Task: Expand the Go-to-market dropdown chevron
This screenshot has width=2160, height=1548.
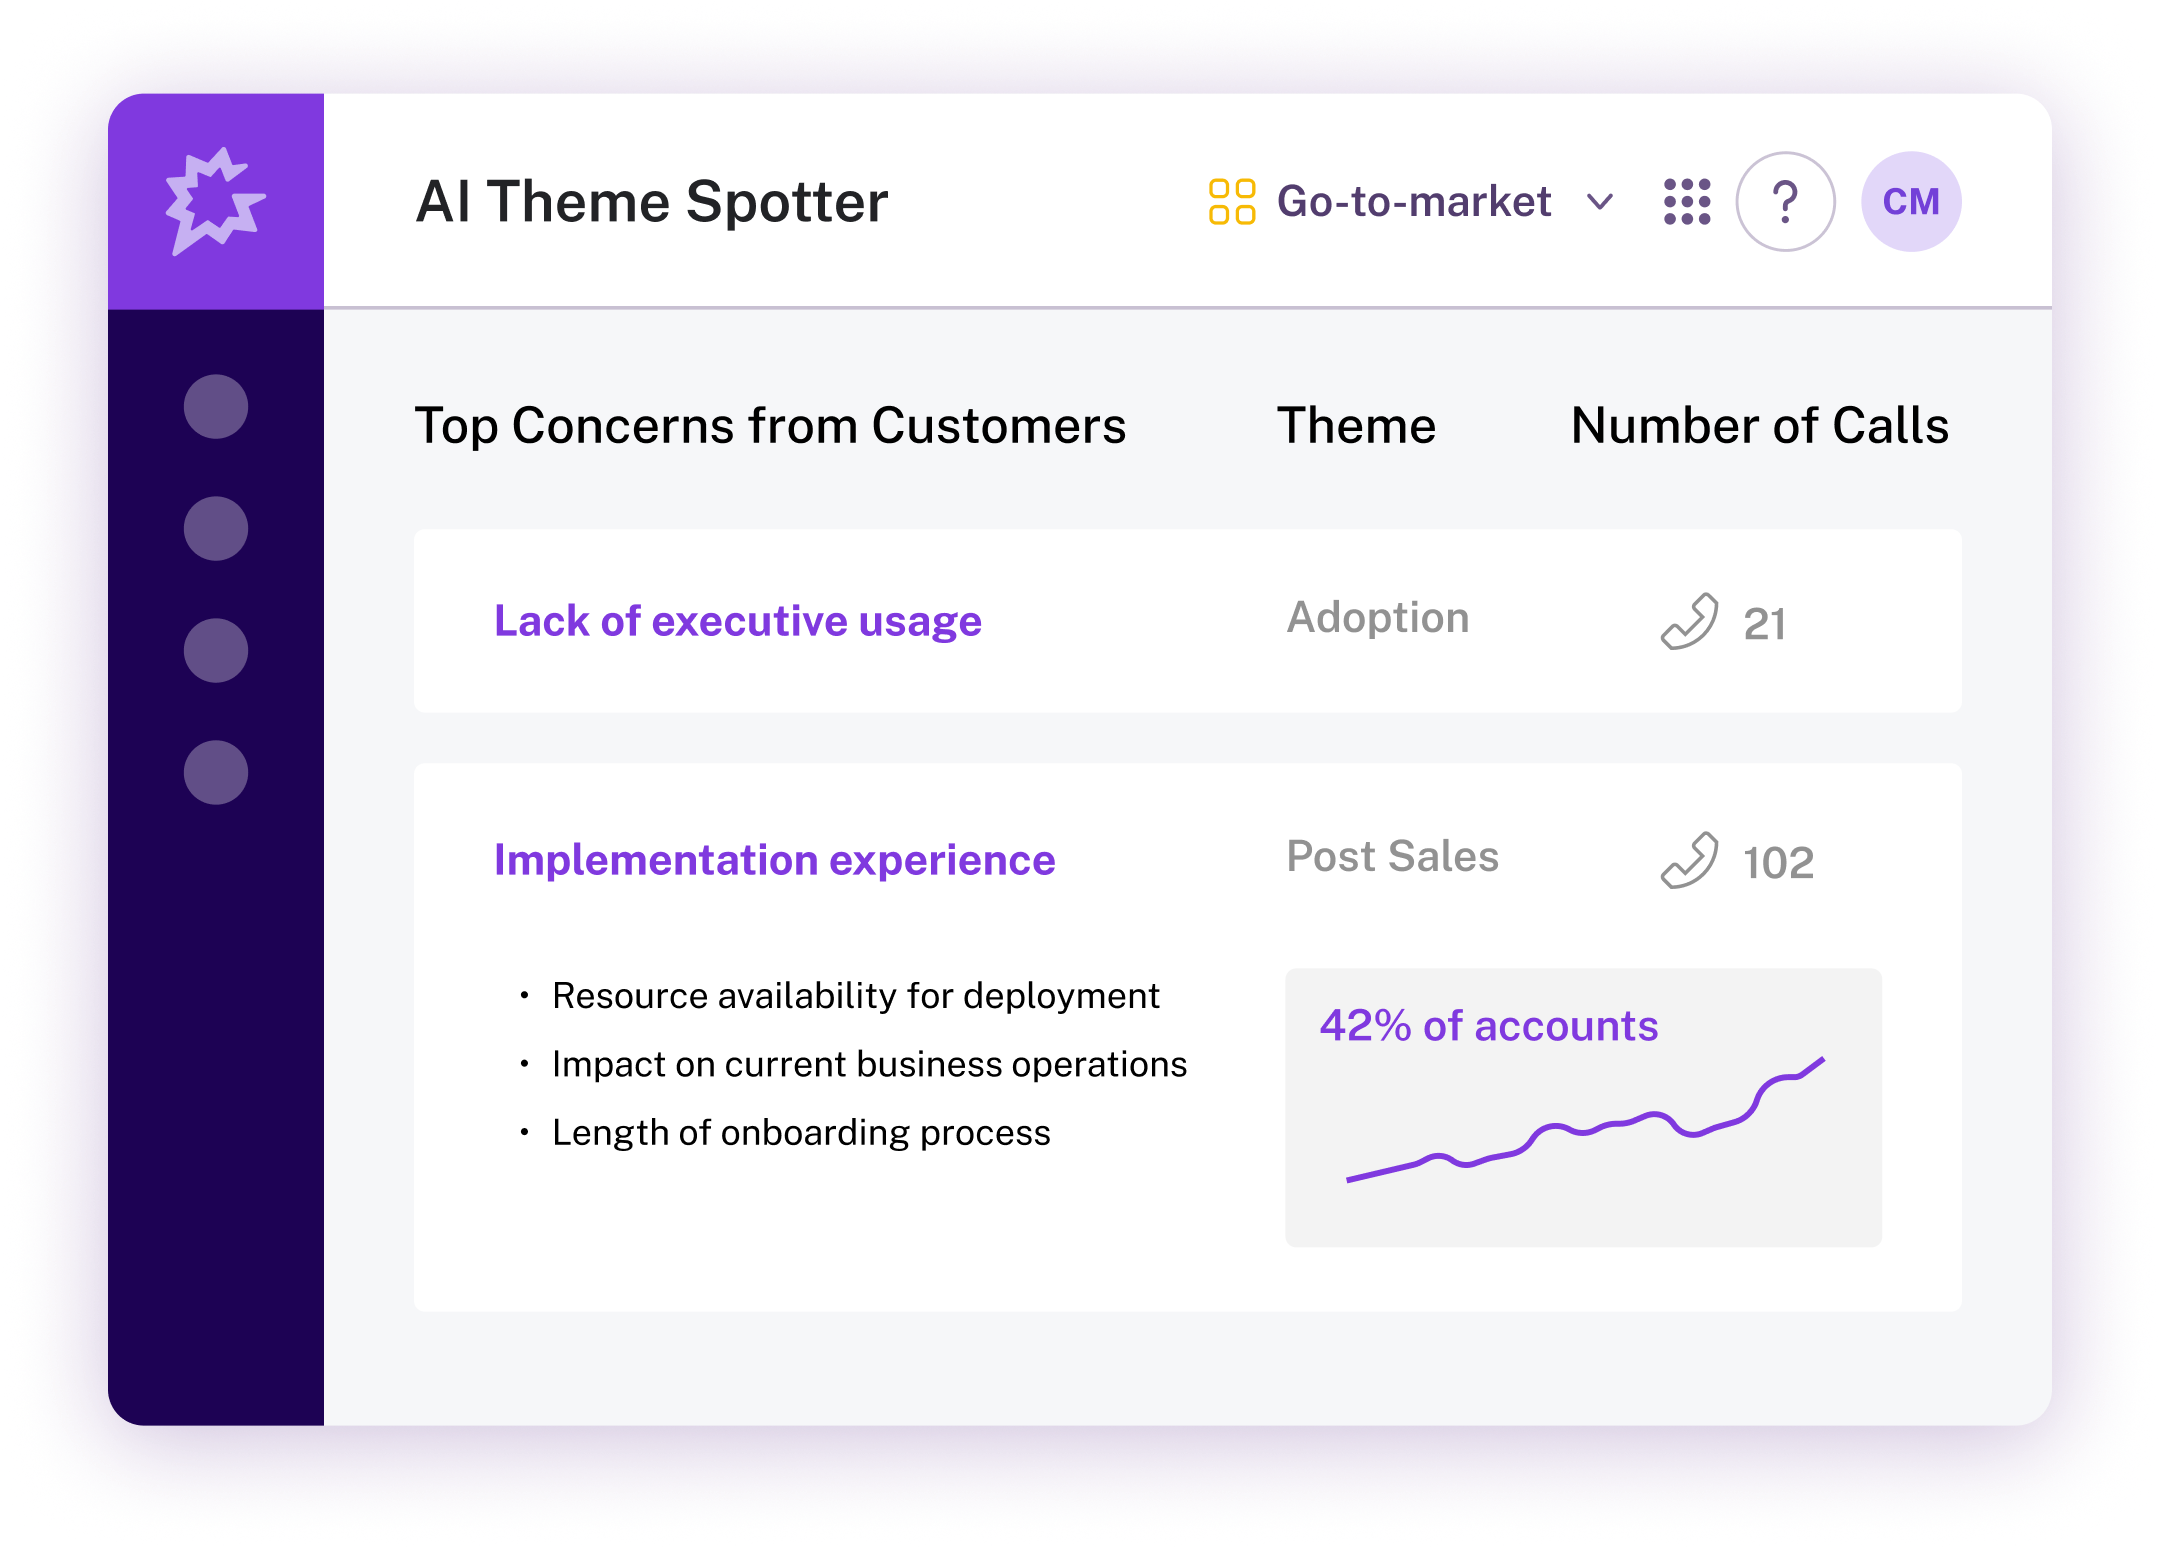Action: (1600, 203)
